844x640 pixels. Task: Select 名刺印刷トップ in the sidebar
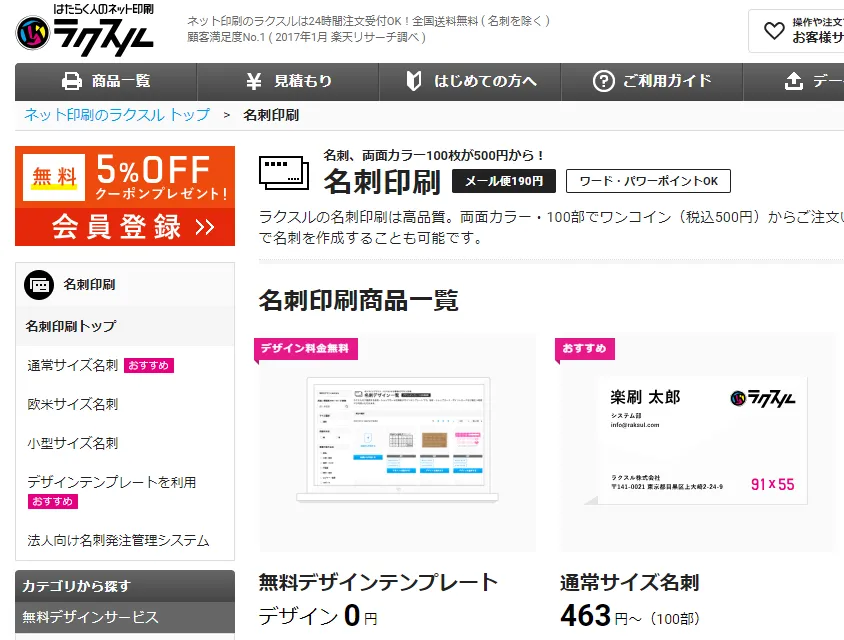tap(125, 326)
